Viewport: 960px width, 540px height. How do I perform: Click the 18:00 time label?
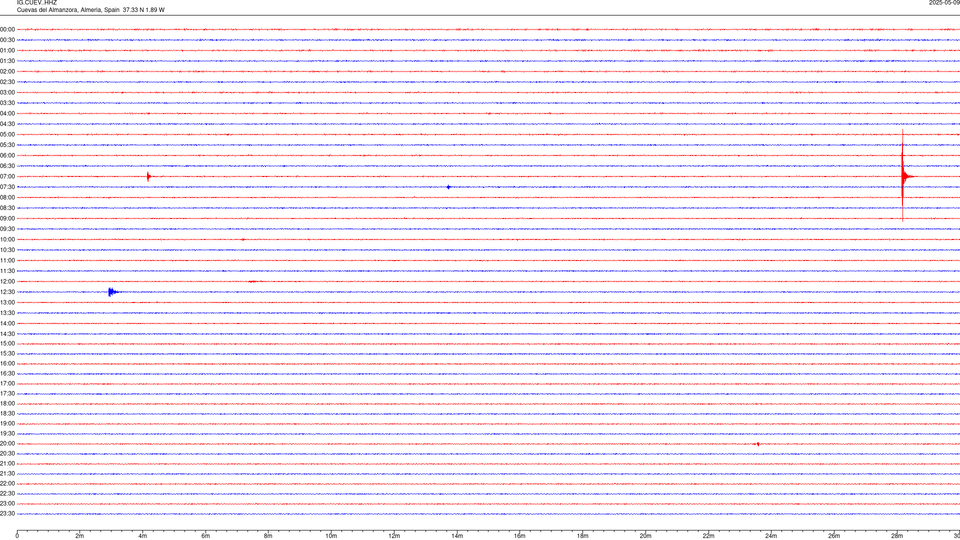(x=7, y=403)
